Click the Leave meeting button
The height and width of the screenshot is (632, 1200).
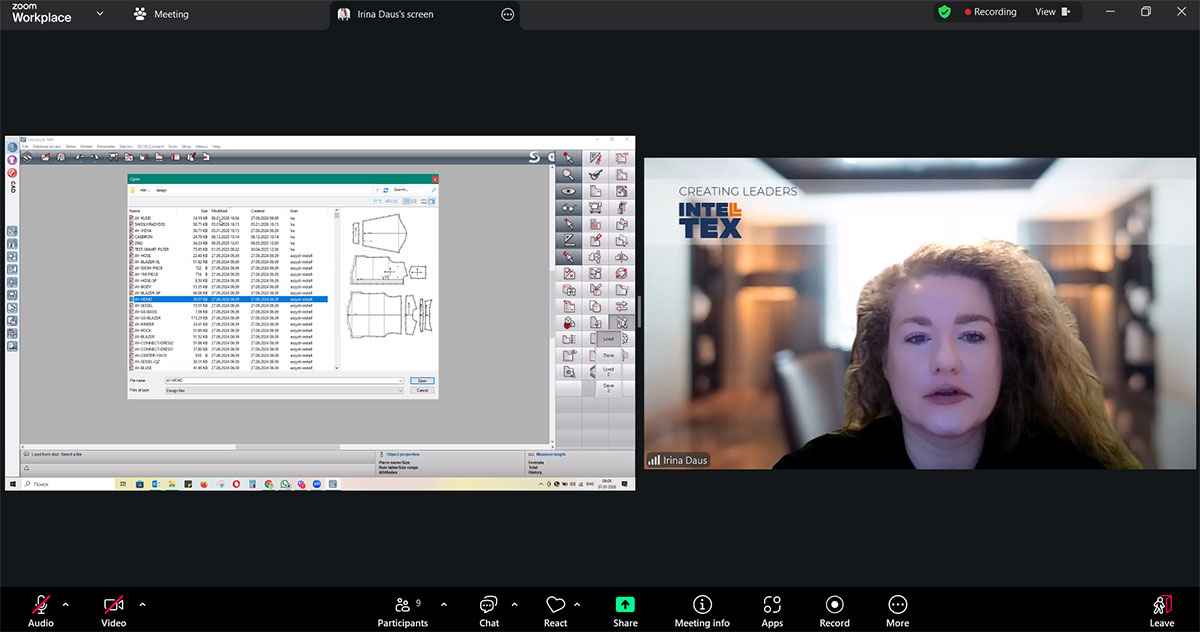coord(1161,610)
